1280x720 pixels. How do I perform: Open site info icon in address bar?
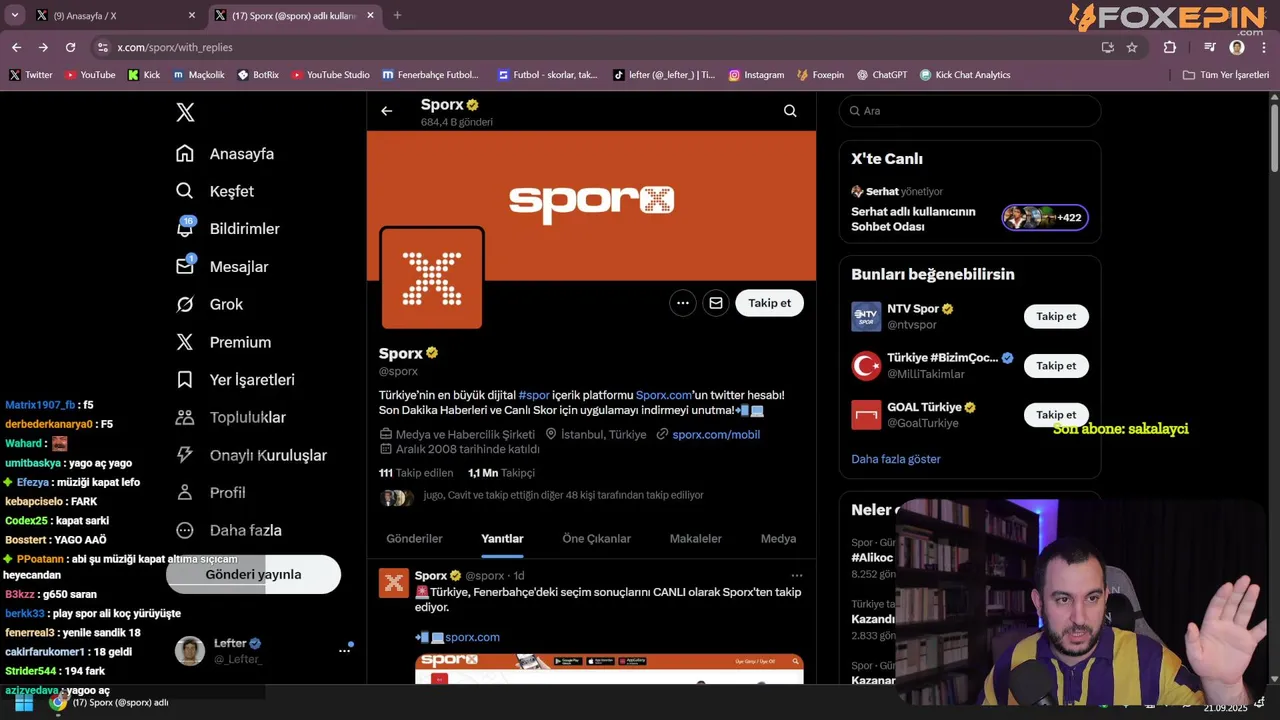coord(102,47)
